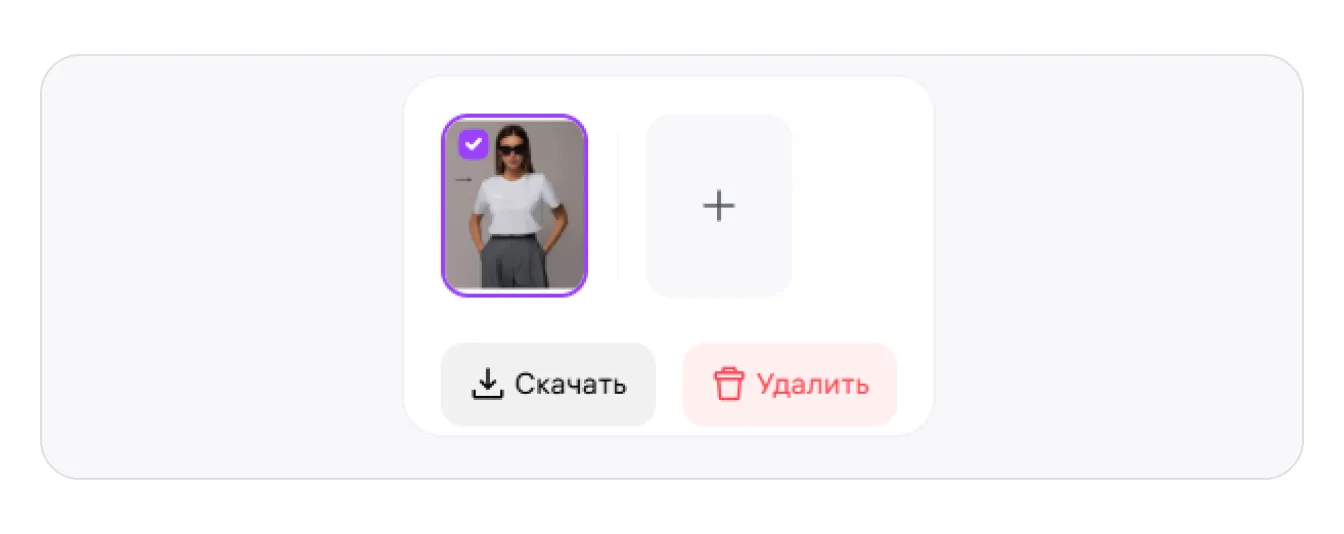Download the selected image via Скачать
The width and height of the screenshot is (1344, 534).
pyautogui.click(x=548, y=385)
